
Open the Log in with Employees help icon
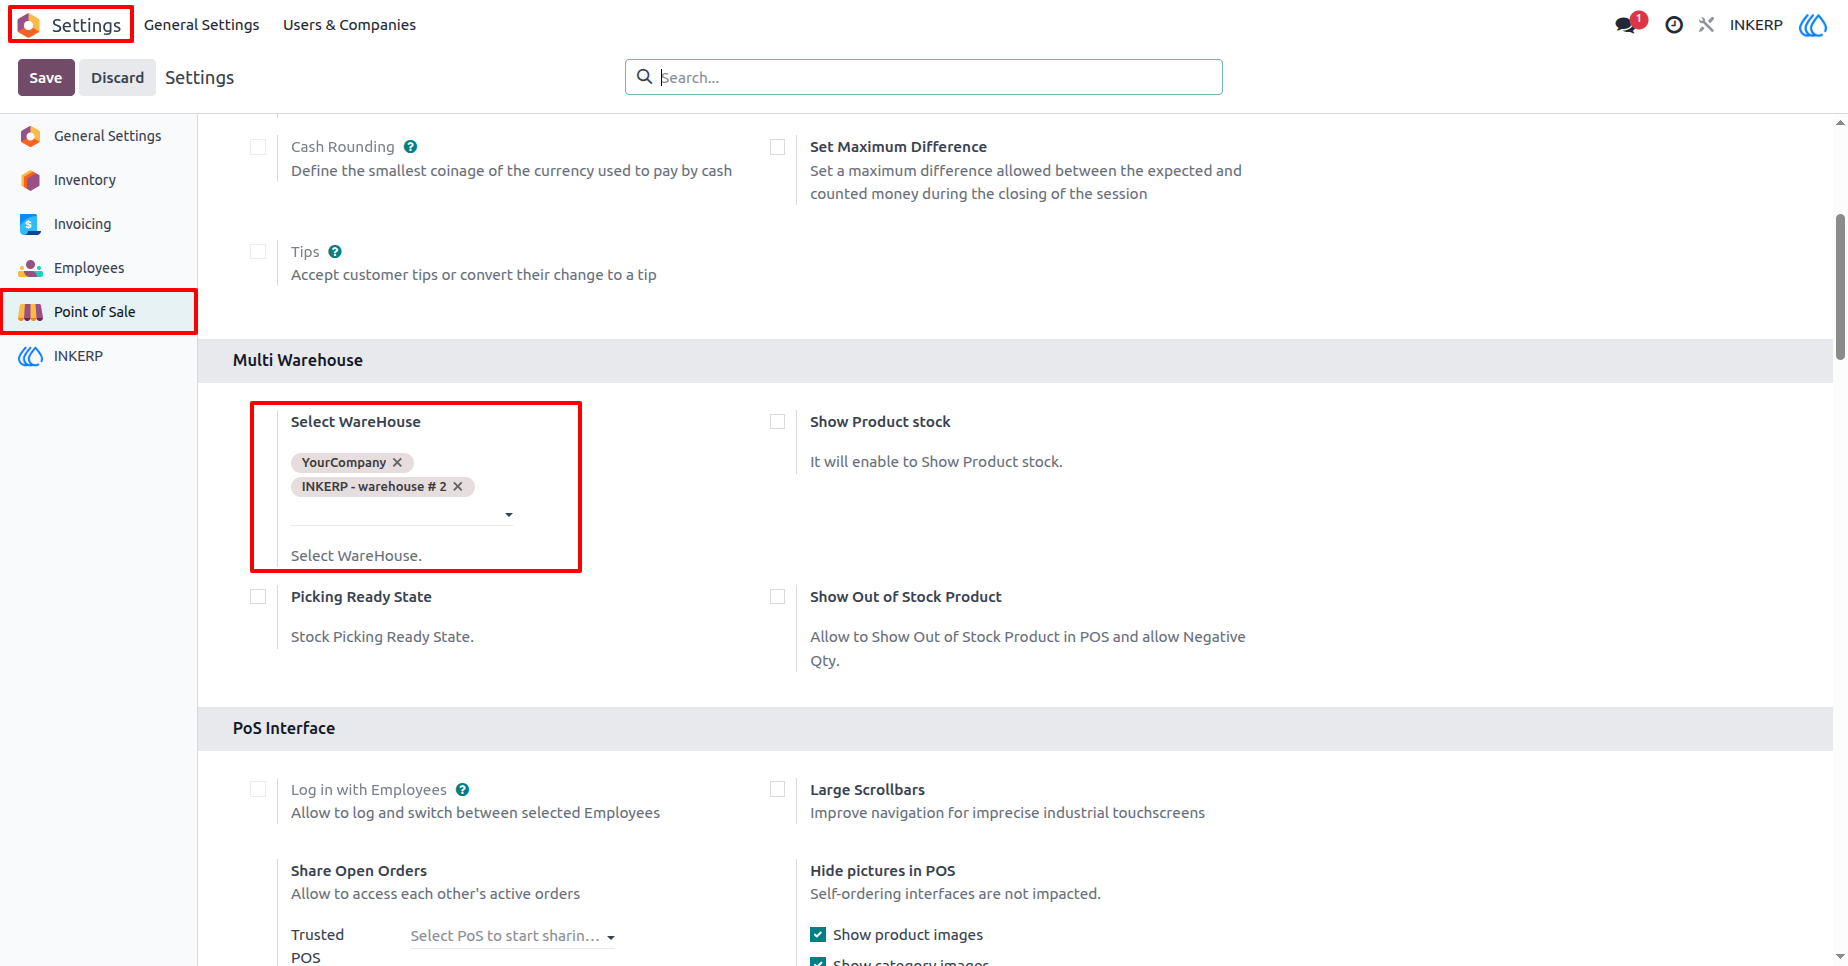coord(462,790)
